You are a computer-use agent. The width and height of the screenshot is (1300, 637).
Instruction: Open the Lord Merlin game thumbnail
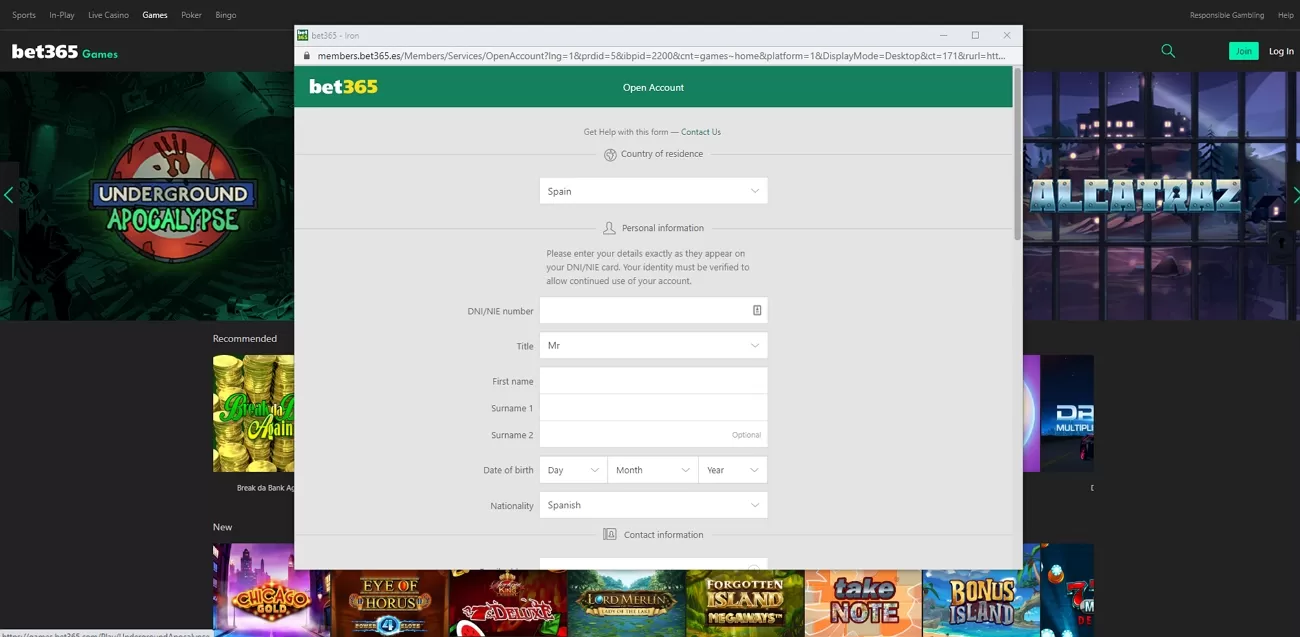625,603
